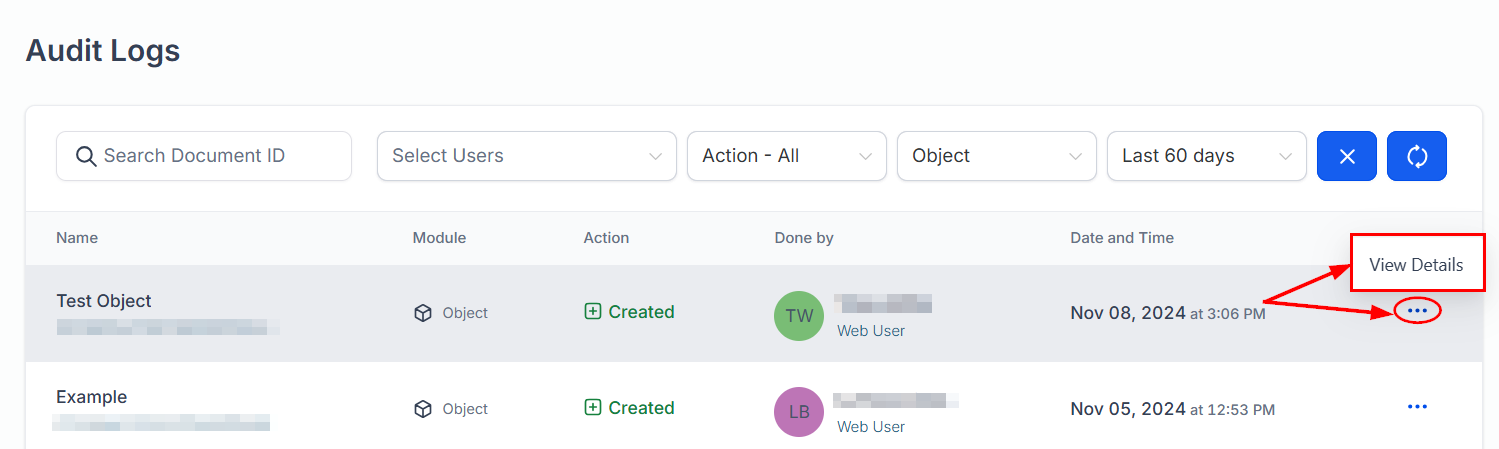Screen dimensions: 1499x449
Task: Click the Name column header
Action: pos(77,238)
